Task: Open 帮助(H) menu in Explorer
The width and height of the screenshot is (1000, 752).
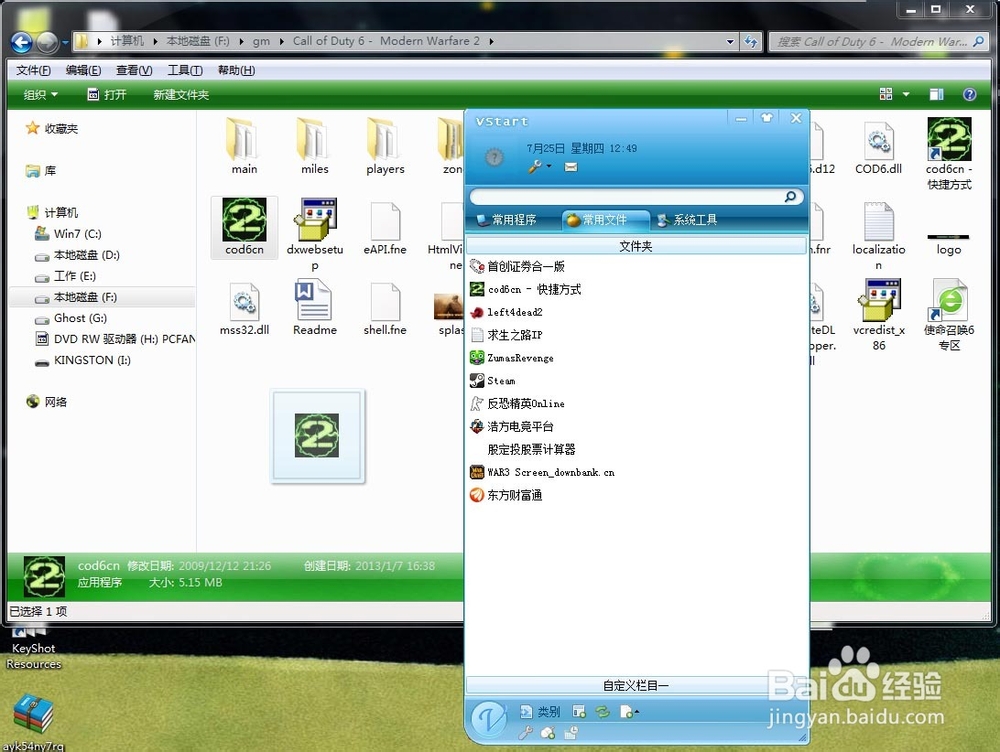Action: [x=236, y=70]
